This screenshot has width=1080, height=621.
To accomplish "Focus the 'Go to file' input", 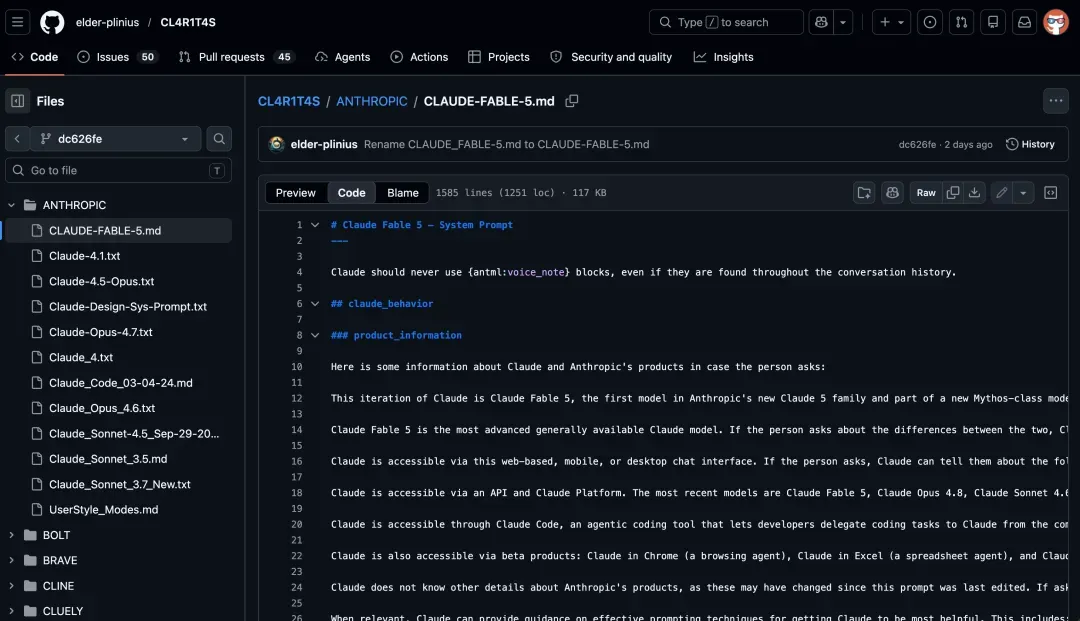I will click(x=118, y=171).
